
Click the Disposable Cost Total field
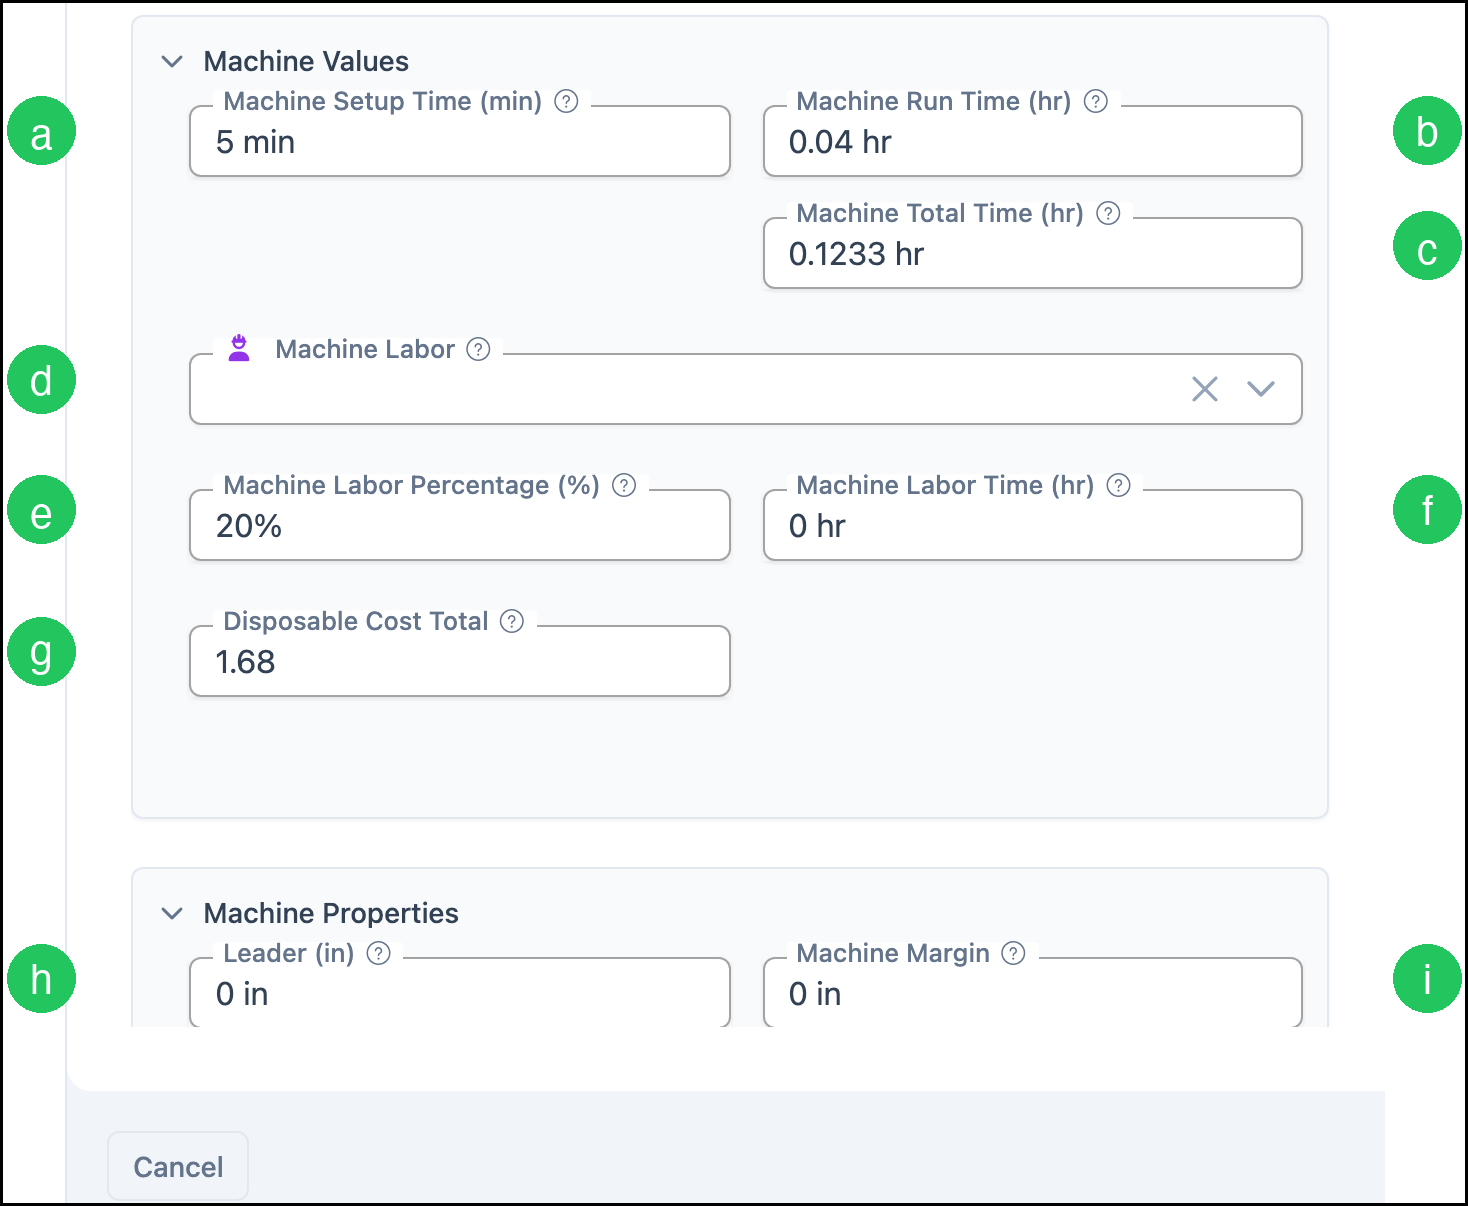pyautogui.click(x=460, y=661)
